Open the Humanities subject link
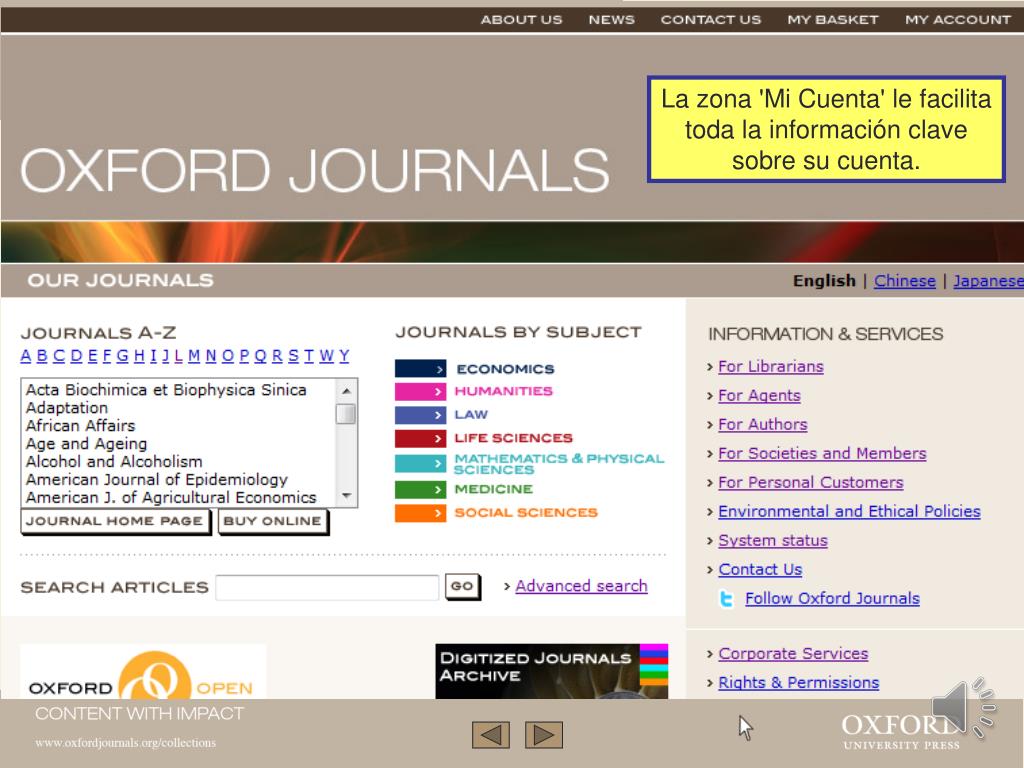The width and height of the screenshot is (1024, 768). point(504,391)
